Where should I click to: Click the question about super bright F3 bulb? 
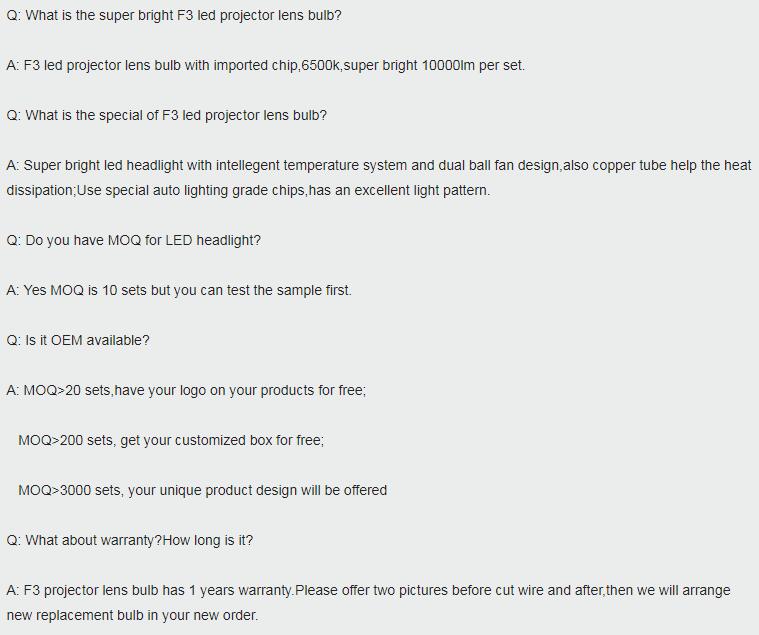(x=174, y=15)
